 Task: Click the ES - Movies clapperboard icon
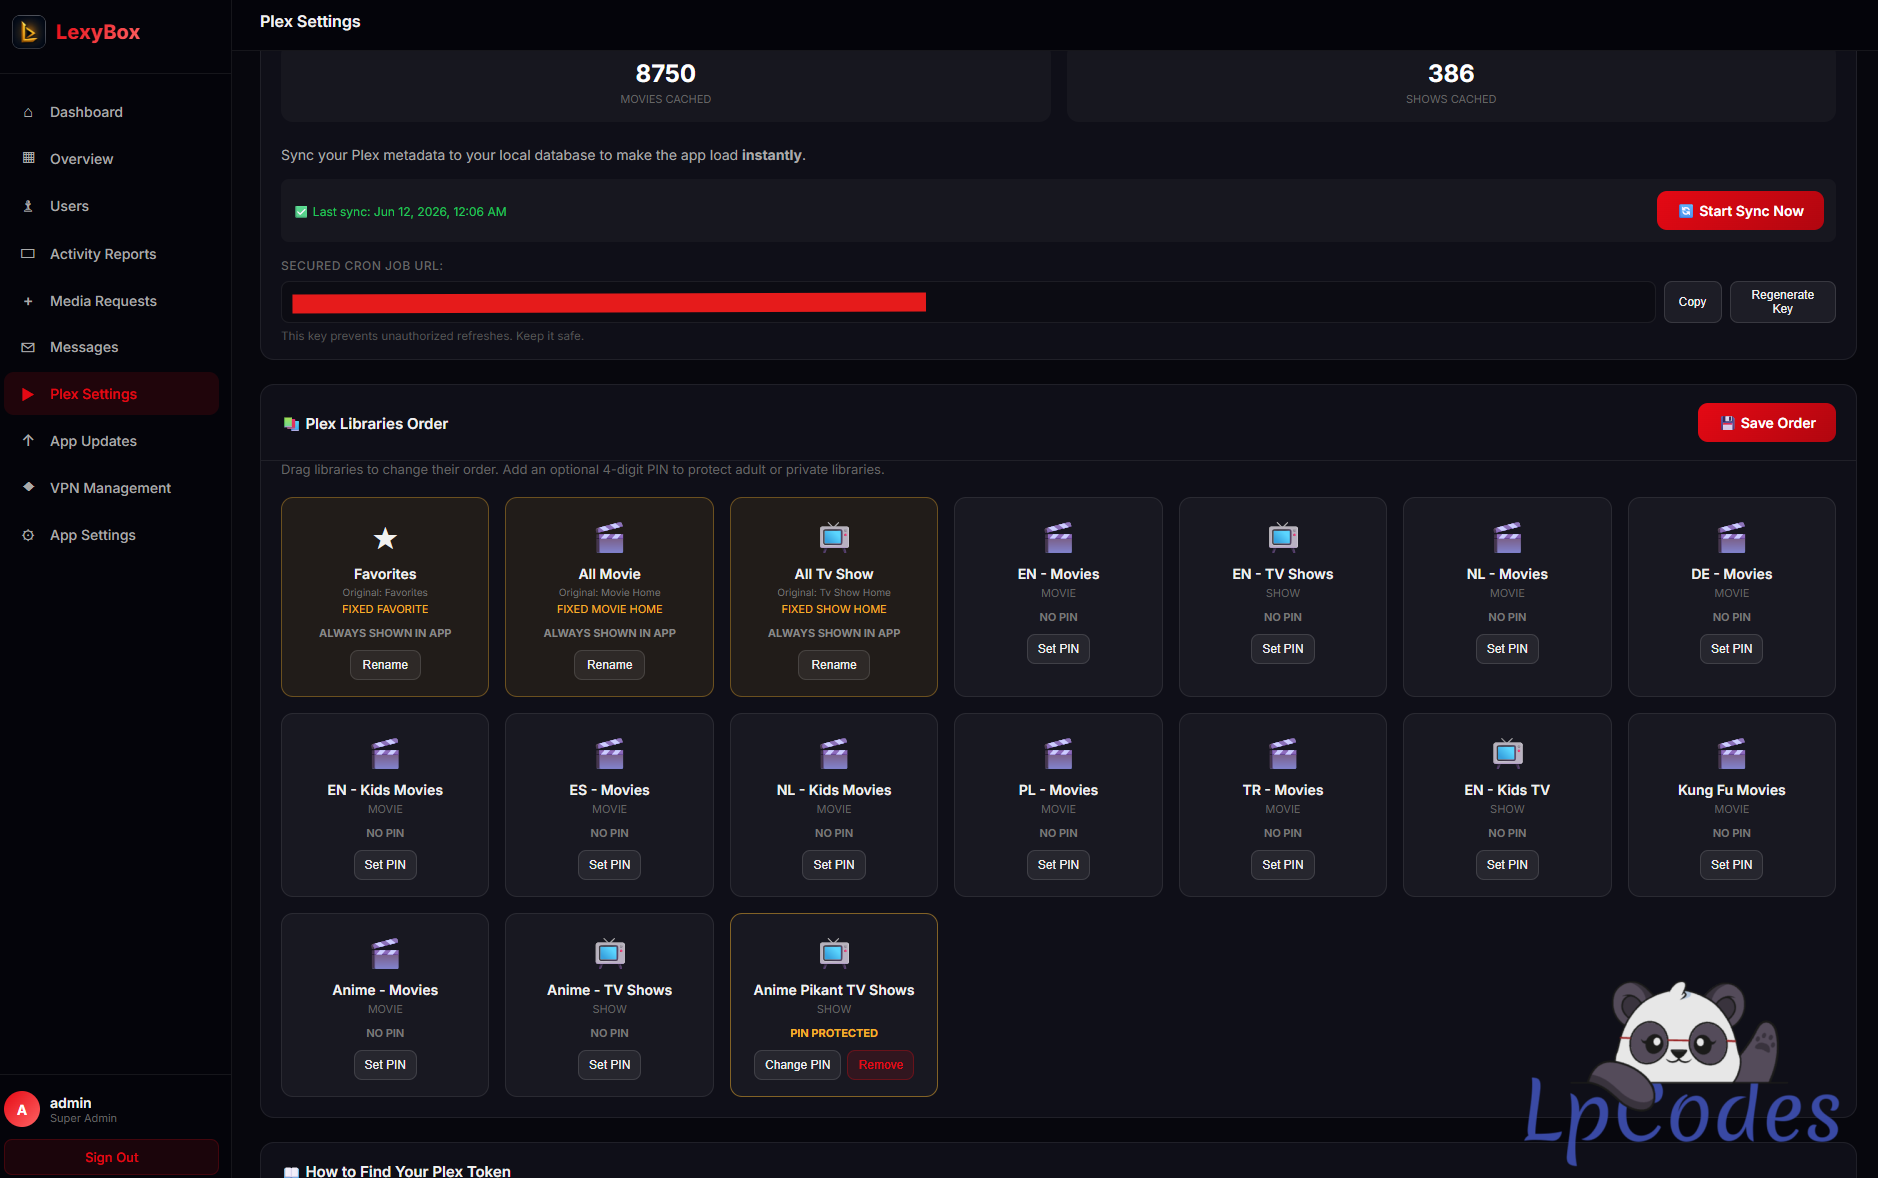pyautogui.click(x=610, y=754)
